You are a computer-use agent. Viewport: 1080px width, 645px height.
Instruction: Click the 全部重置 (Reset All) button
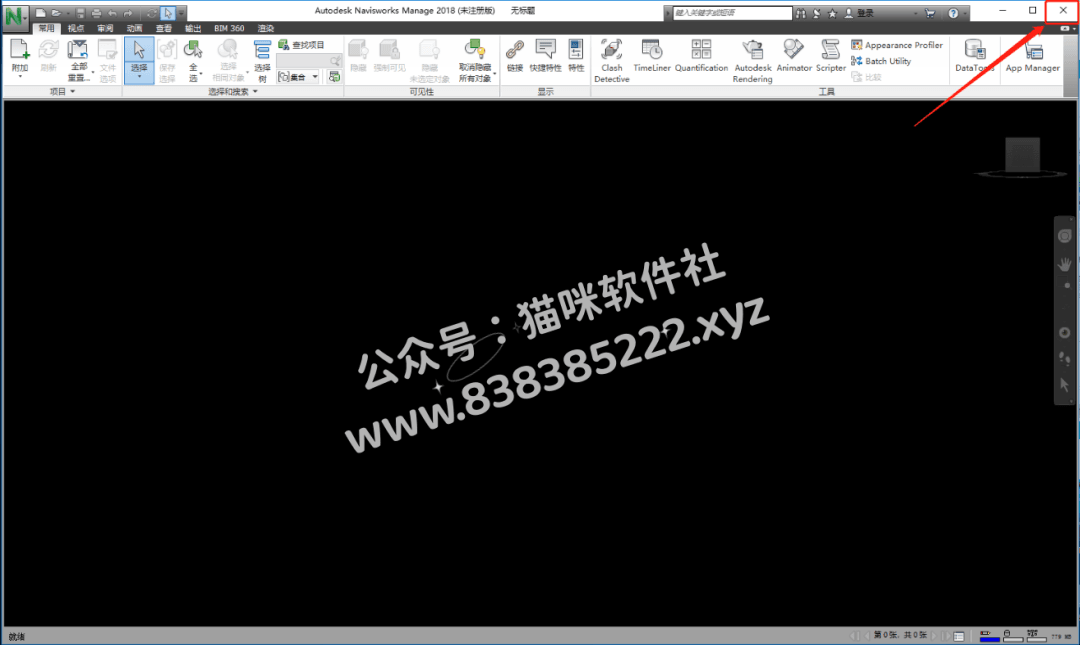(79, 60)
